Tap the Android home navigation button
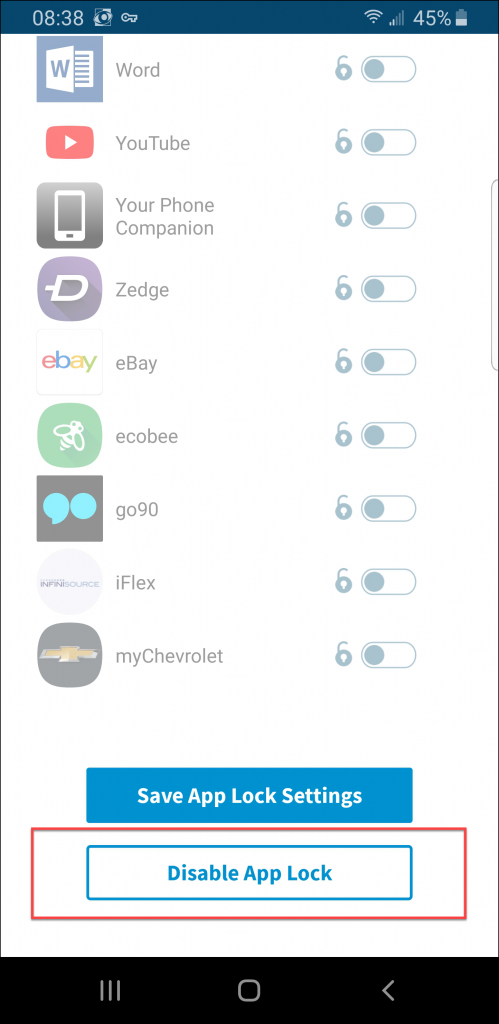 249,991
